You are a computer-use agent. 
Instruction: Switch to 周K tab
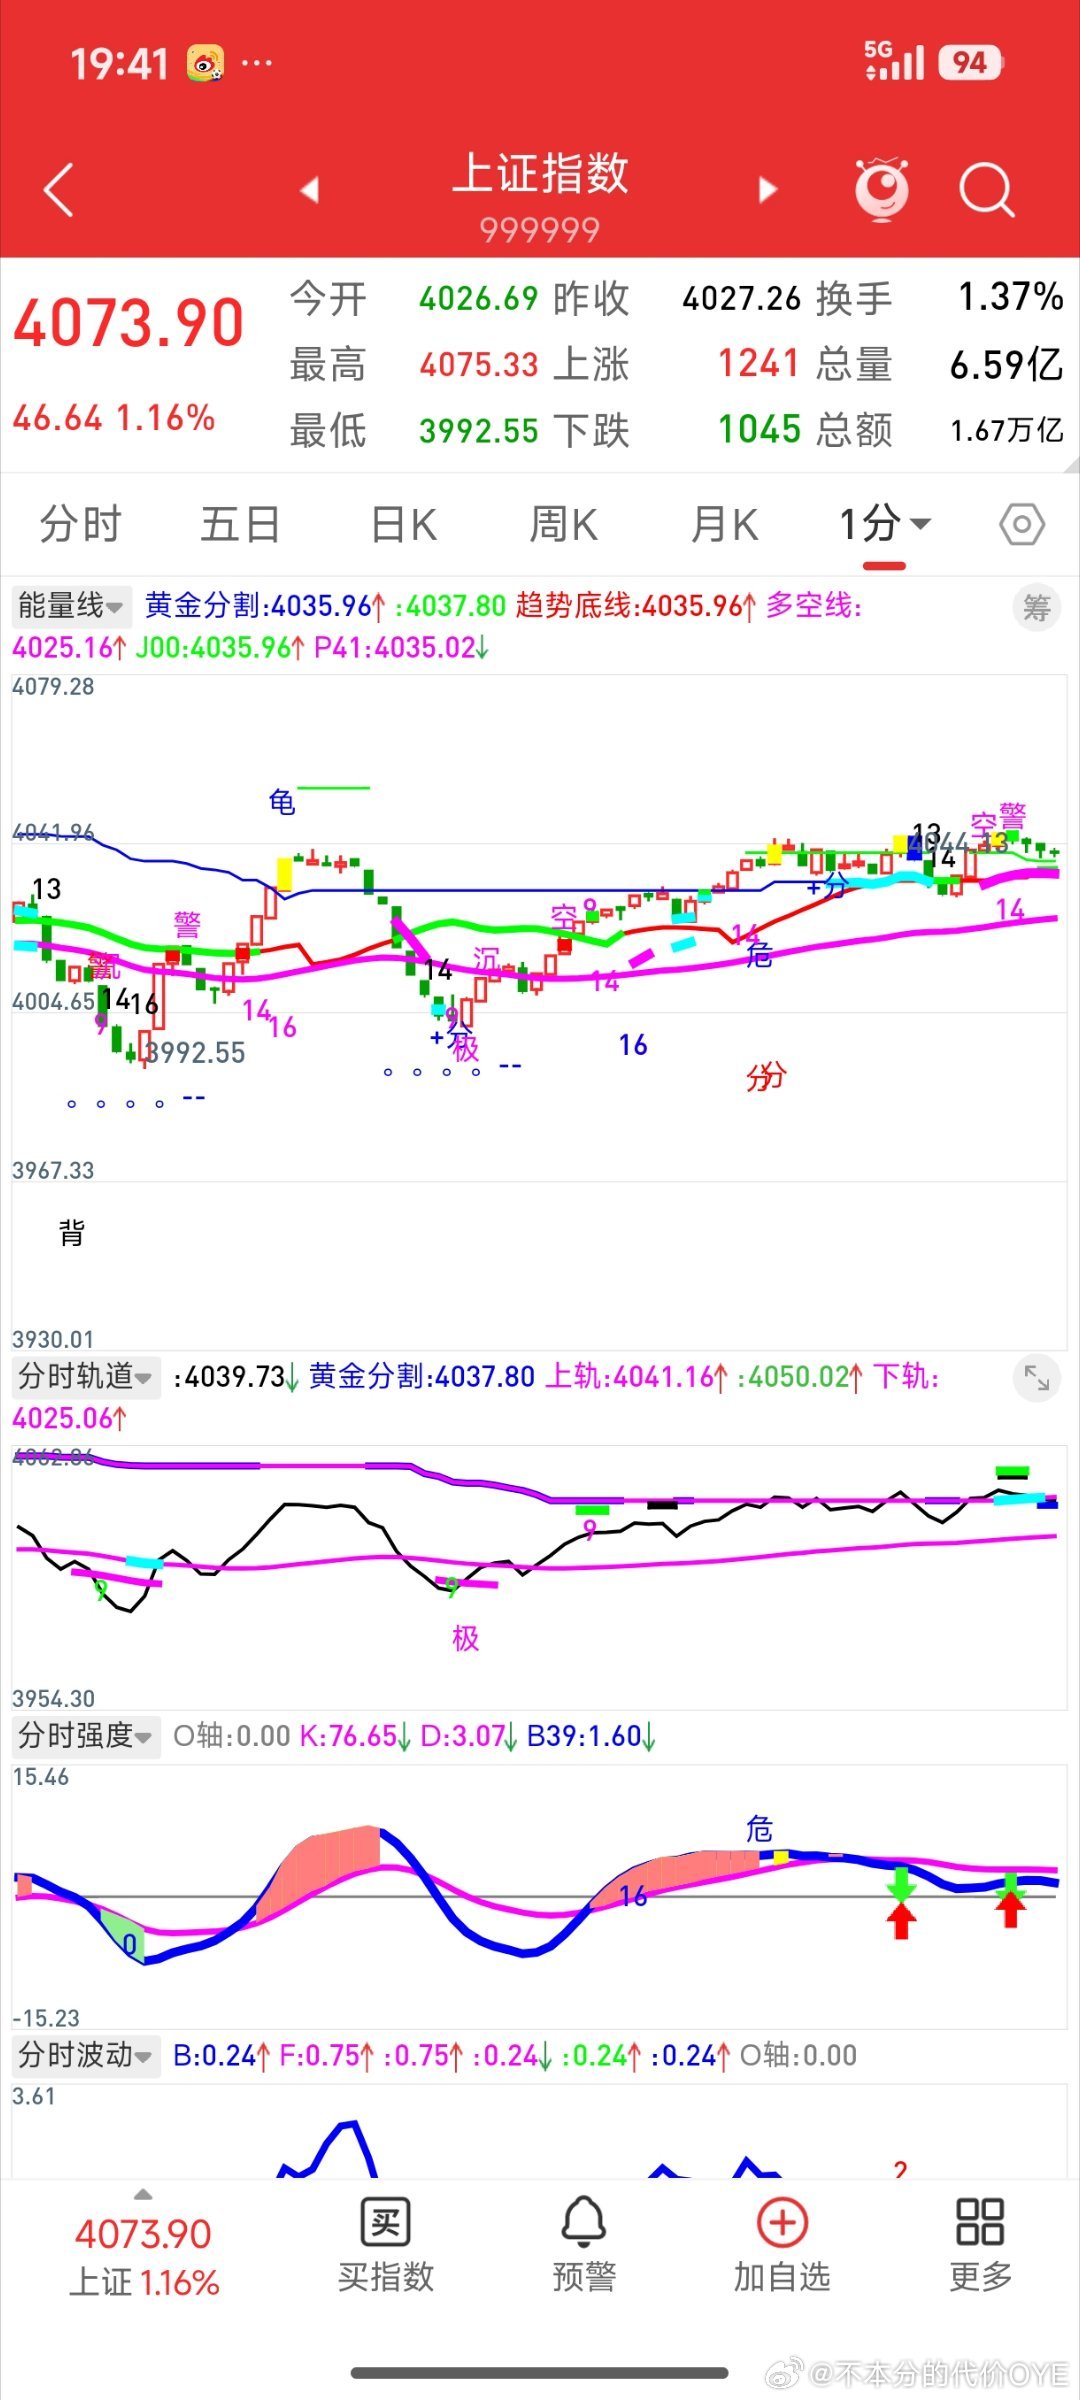coord(563,524)
